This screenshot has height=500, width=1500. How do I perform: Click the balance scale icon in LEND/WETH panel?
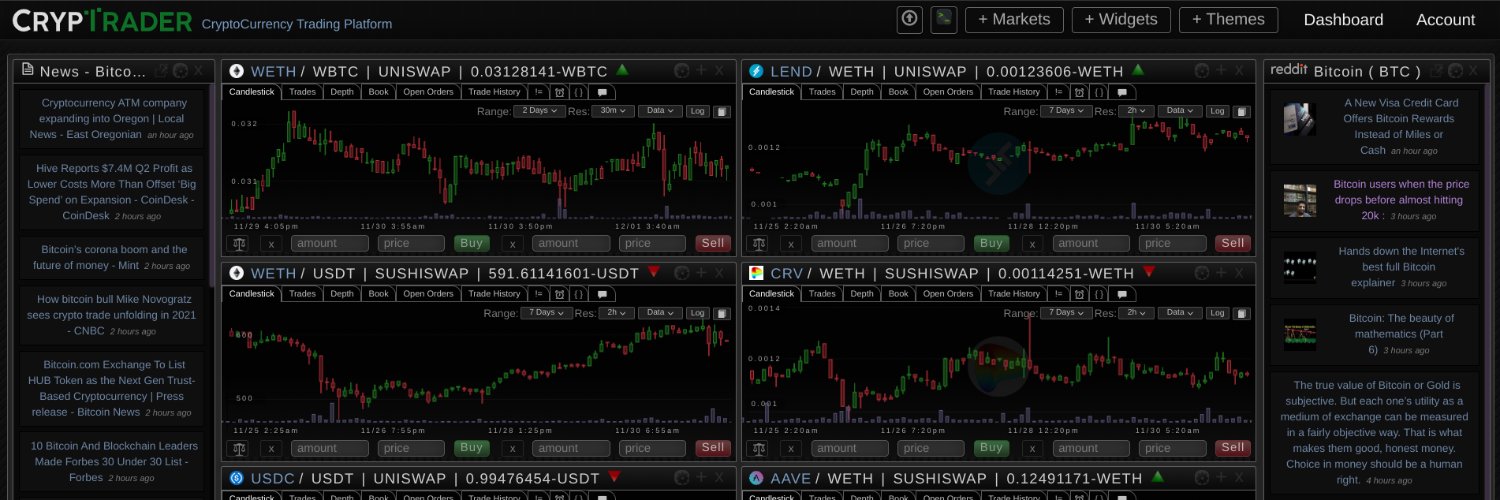click(758, 243)
